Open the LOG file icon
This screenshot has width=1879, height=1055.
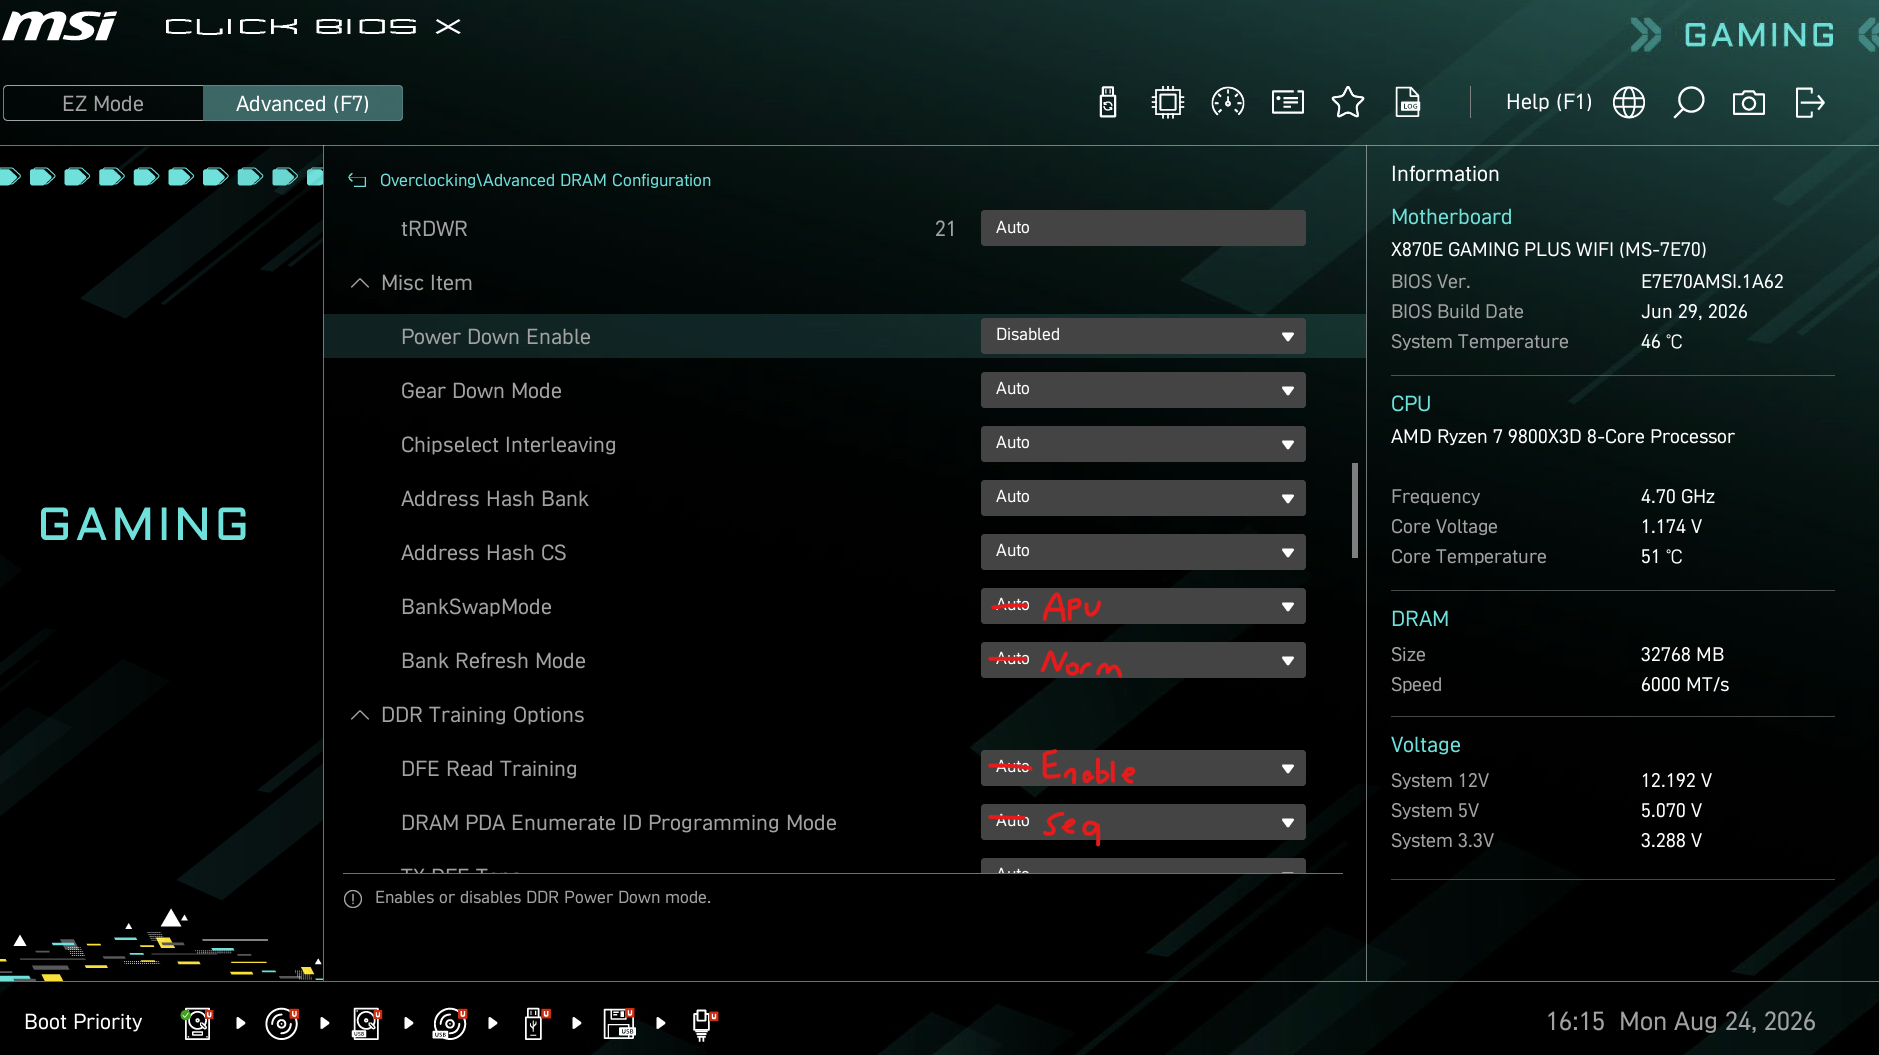pos(1408,102)
